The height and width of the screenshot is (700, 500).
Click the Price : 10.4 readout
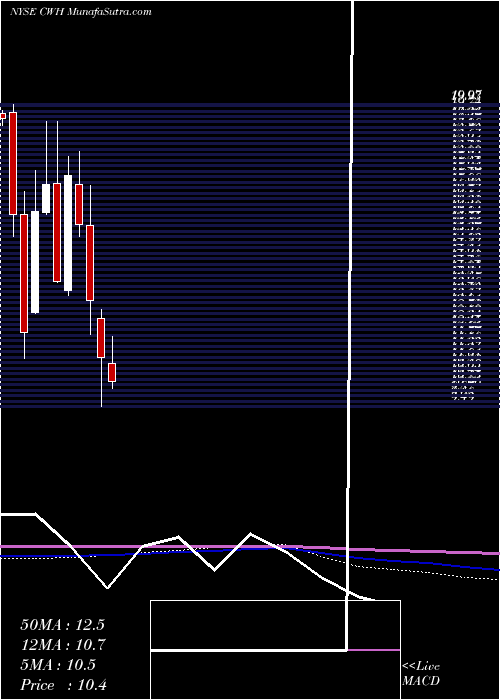click(x=64, y=685)
